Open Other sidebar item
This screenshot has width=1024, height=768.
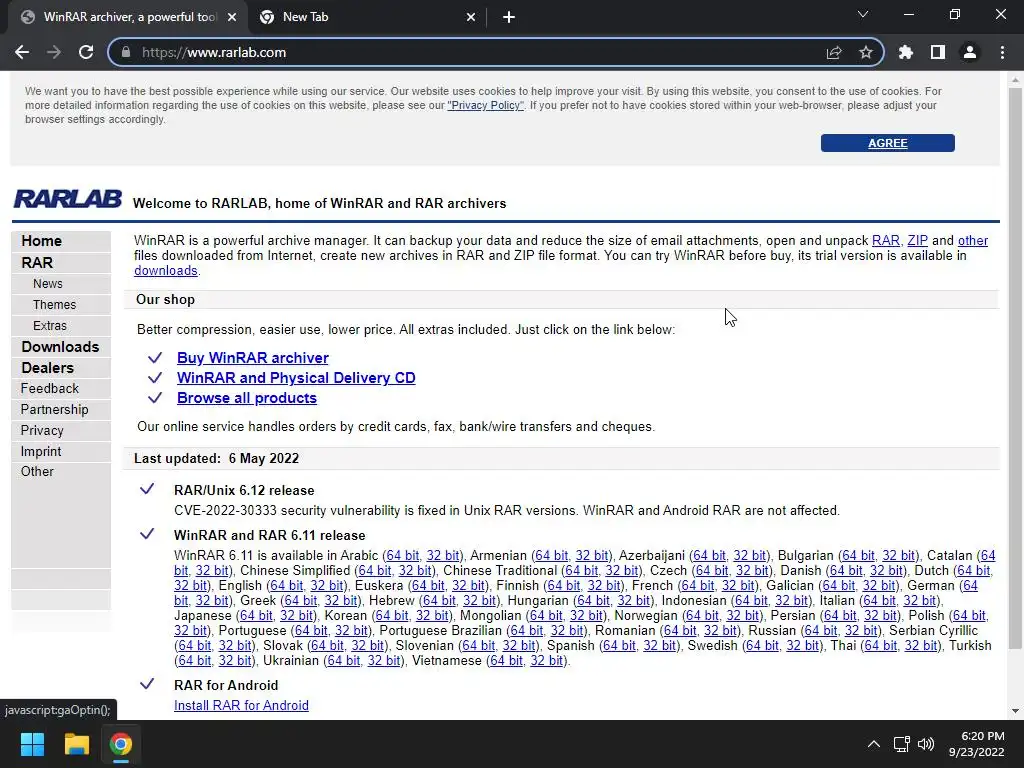pyautogui.click(x=37, y=472)
